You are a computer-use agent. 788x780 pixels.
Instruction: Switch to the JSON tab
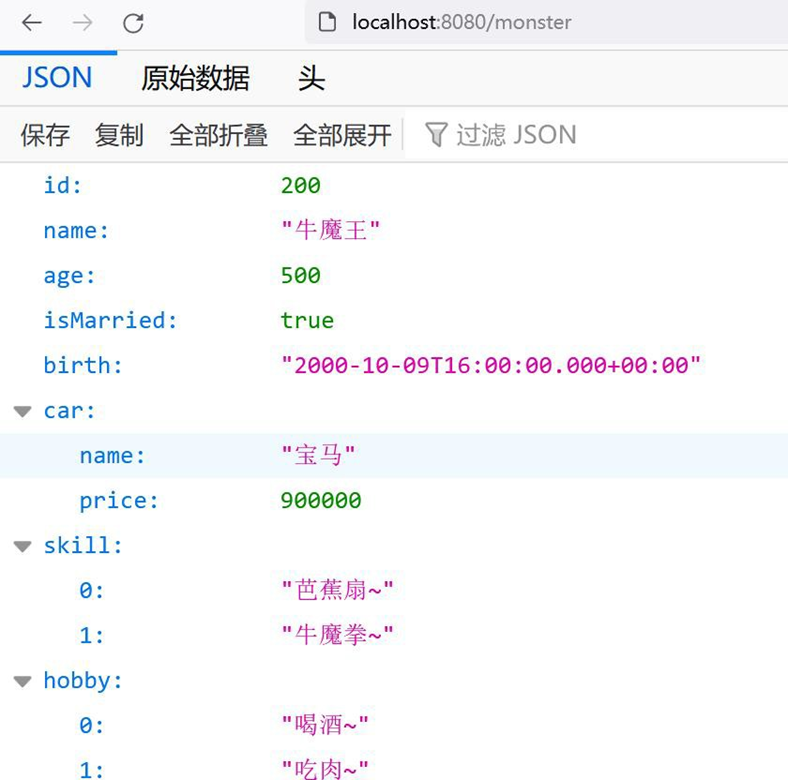(x=57, y=78)
